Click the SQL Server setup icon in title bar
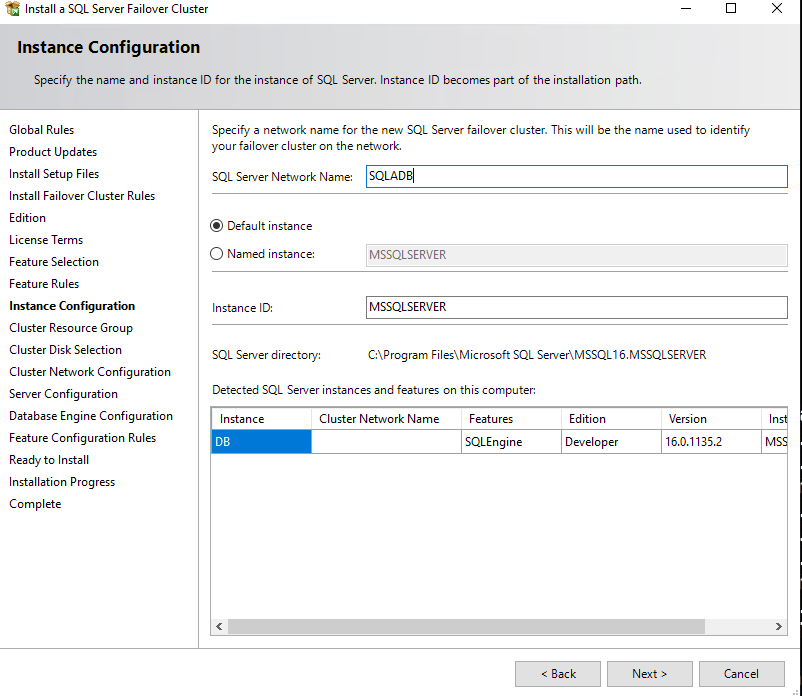Image resolution: width=802 pixels, height=696 pixels. click(12, 9)
